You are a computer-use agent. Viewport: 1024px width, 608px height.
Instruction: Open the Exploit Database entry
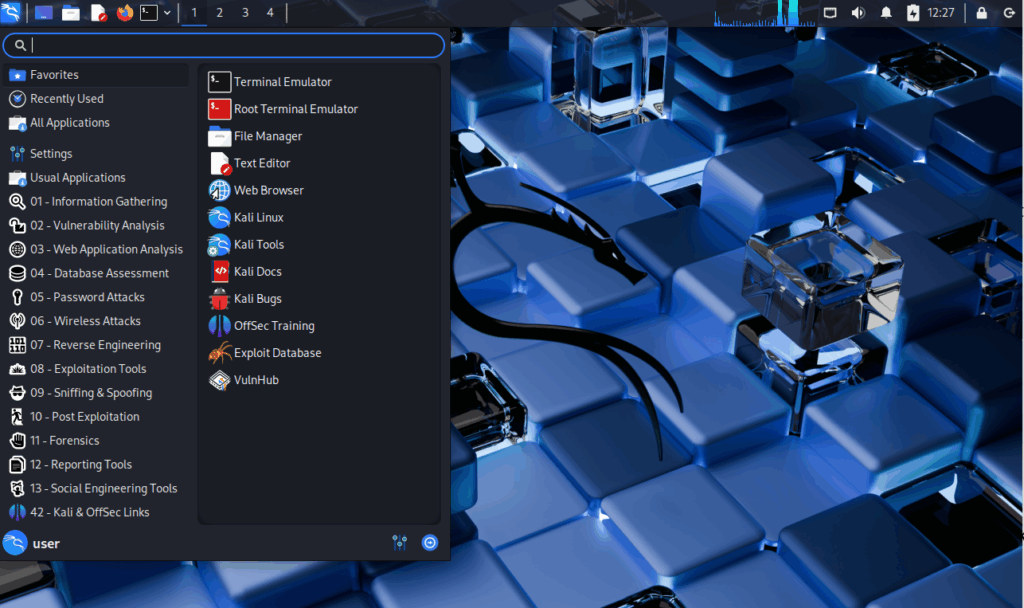point(319,353)
